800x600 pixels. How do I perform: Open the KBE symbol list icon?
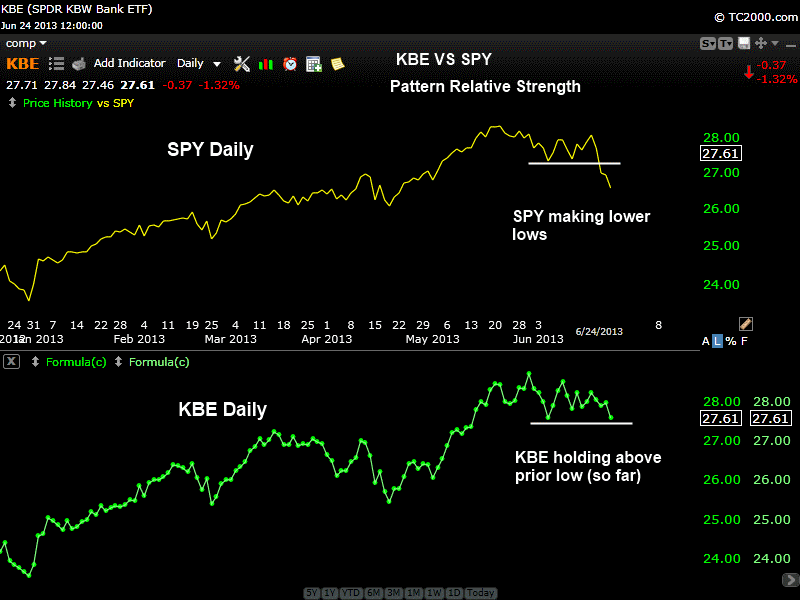coord(56,64)
